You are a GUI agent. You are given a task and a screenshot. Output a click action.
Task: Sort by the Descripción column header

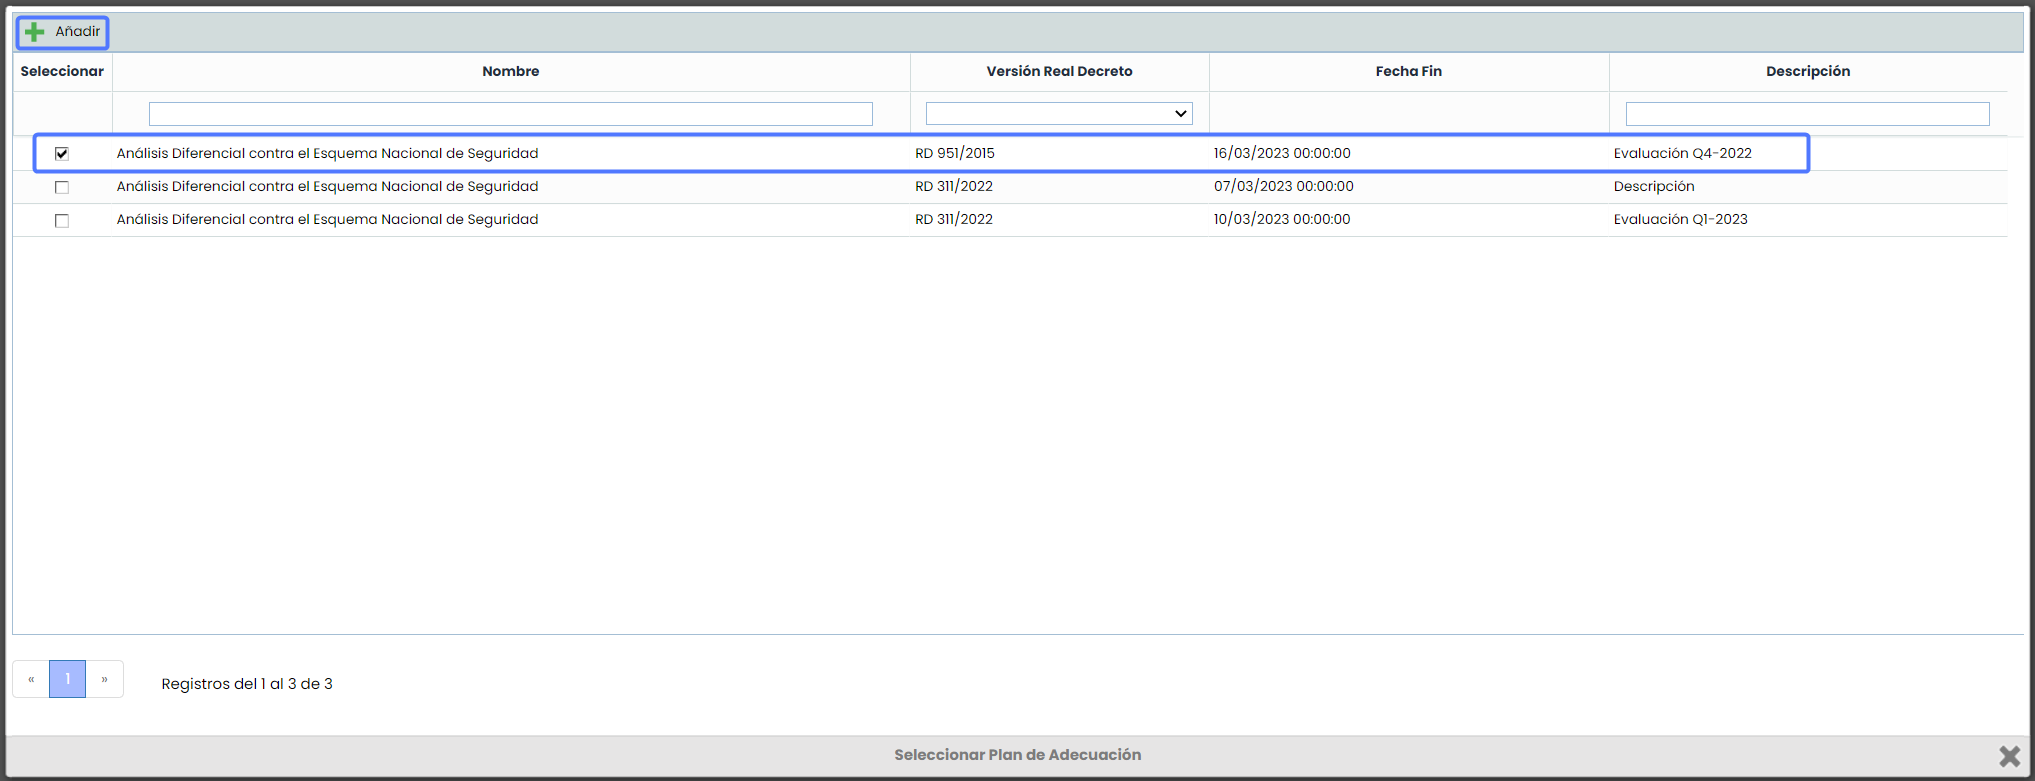1807,71
